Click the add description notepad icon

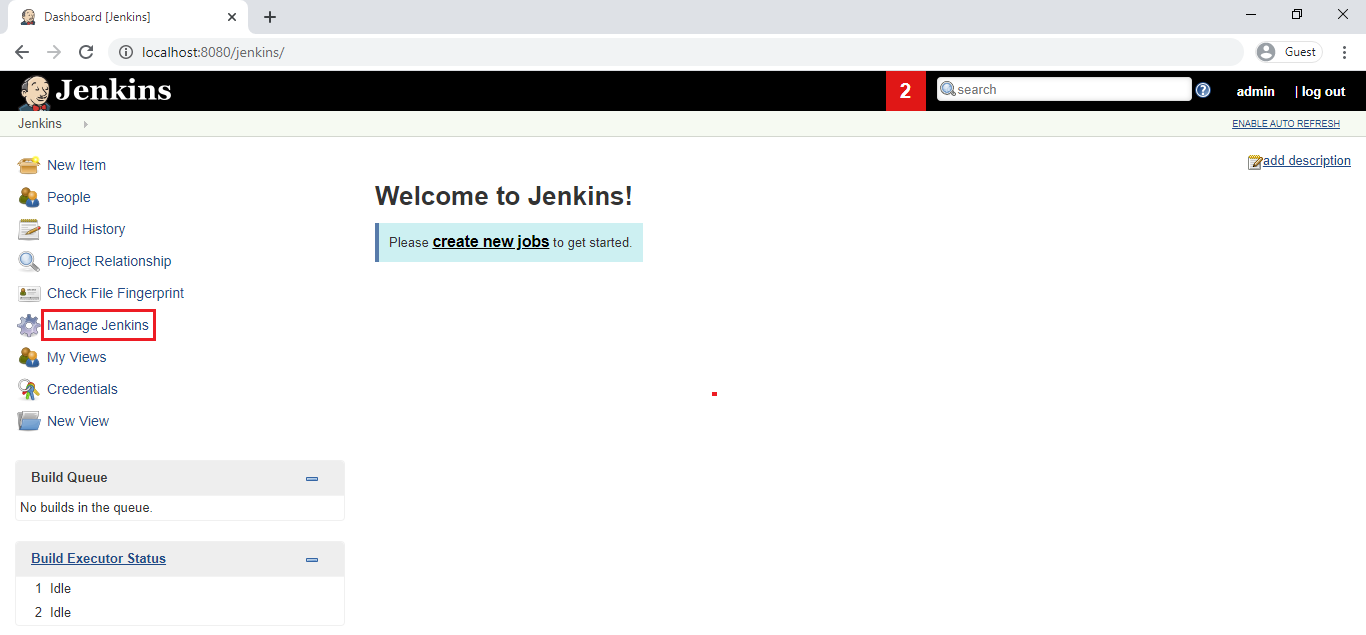click(x=1255, y=162)
